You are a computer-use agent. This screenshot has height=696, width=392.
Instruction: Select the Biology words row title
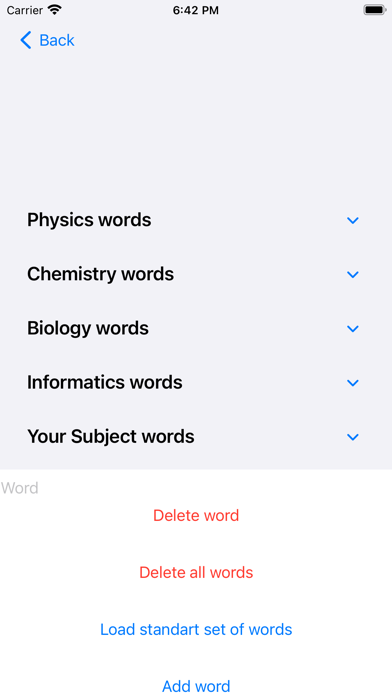click(x=88, y=328)
